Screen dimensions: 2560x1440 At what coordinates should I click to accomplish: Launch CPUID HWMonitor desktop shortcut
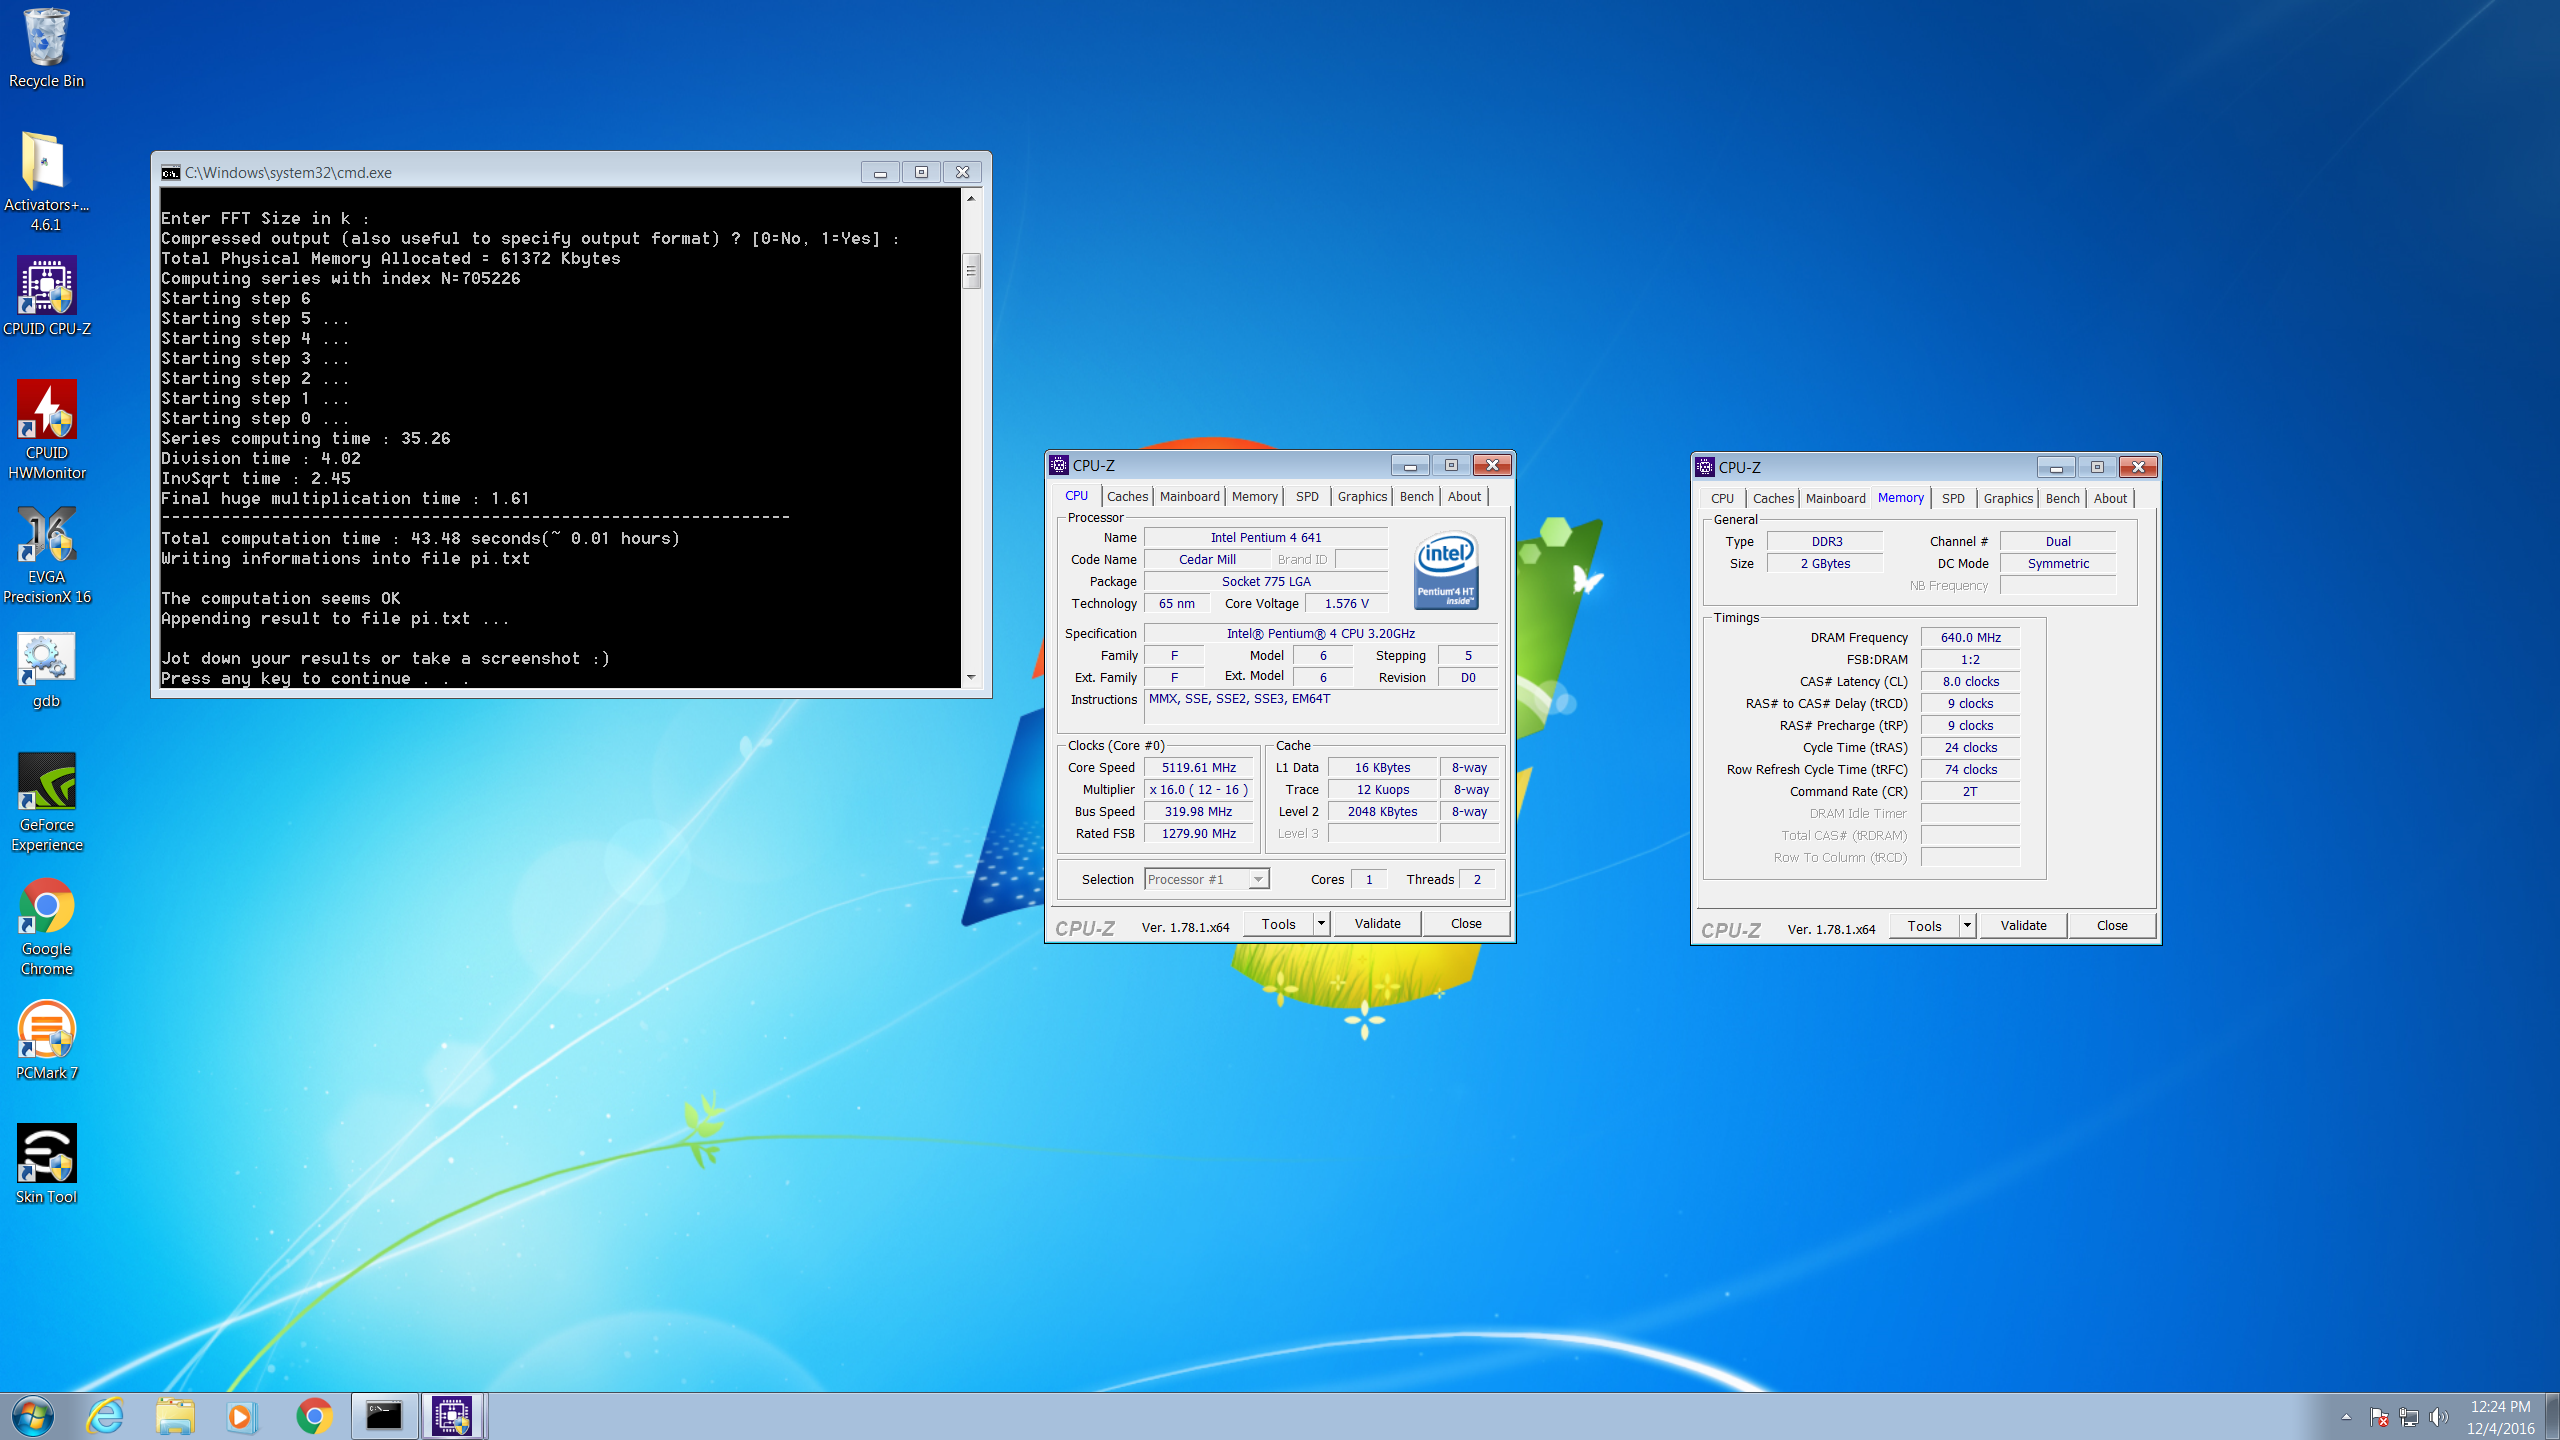pyautogui.click(x=46, y=430)
